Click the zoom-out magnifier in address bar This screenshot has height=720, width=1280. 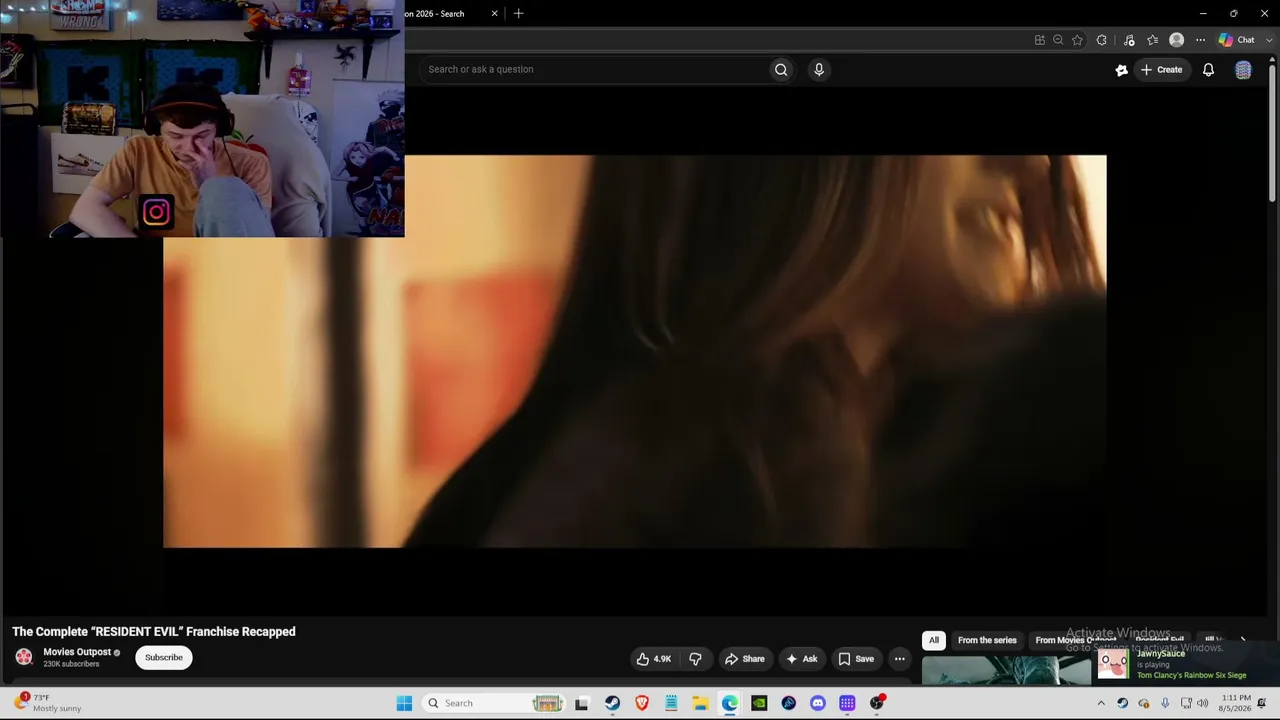pyautogui.click(x=1058, y=40)
